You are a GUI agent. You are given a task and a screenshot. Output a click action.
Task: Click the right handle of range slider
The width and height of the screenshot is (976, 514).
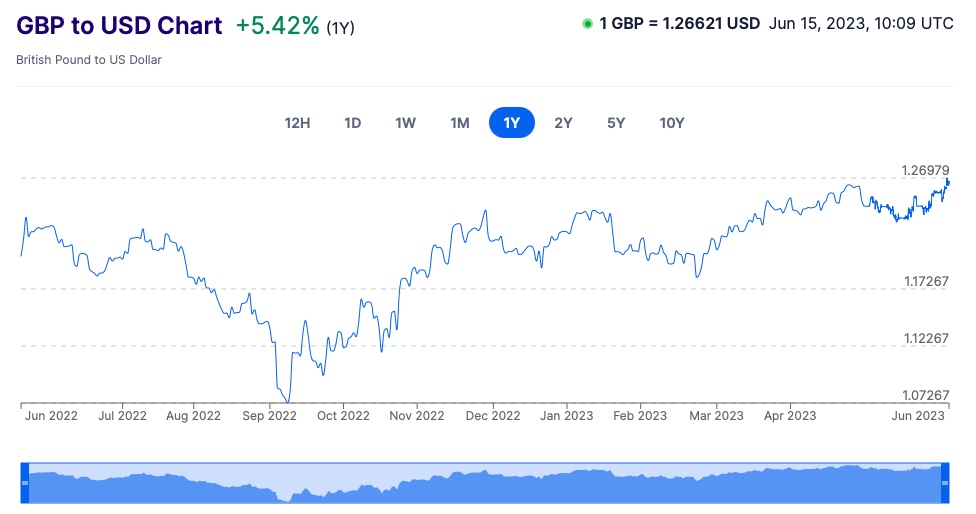pos(944,483)
